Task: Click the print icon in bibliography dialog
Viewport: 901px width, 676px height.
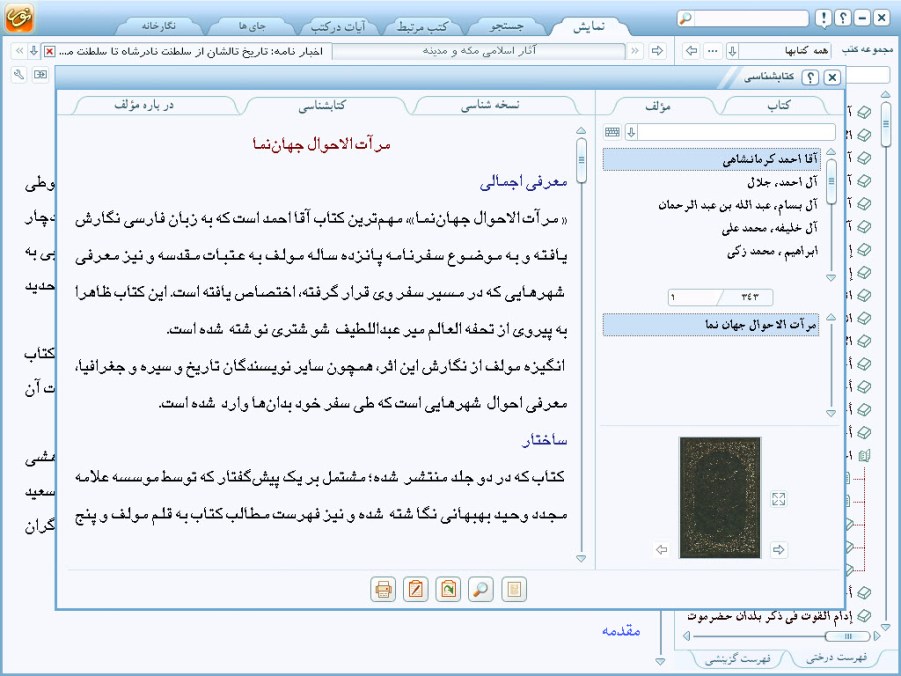Action: pos(383,590)
